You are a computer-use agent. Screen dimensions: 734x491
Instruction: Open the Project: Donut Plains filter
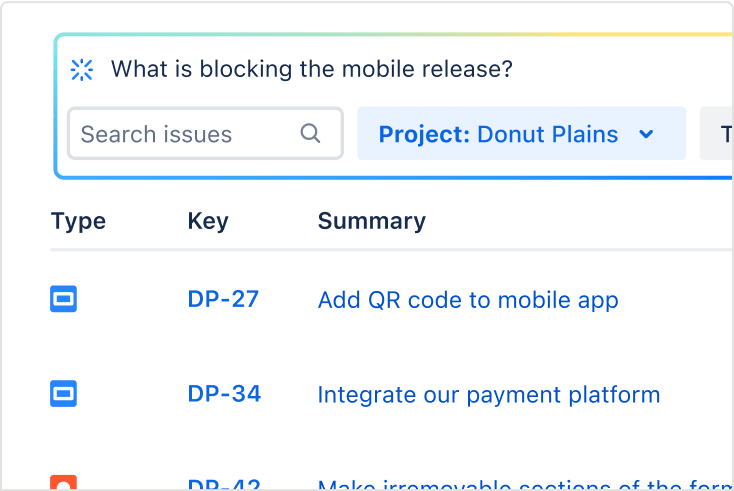[498, 134]
